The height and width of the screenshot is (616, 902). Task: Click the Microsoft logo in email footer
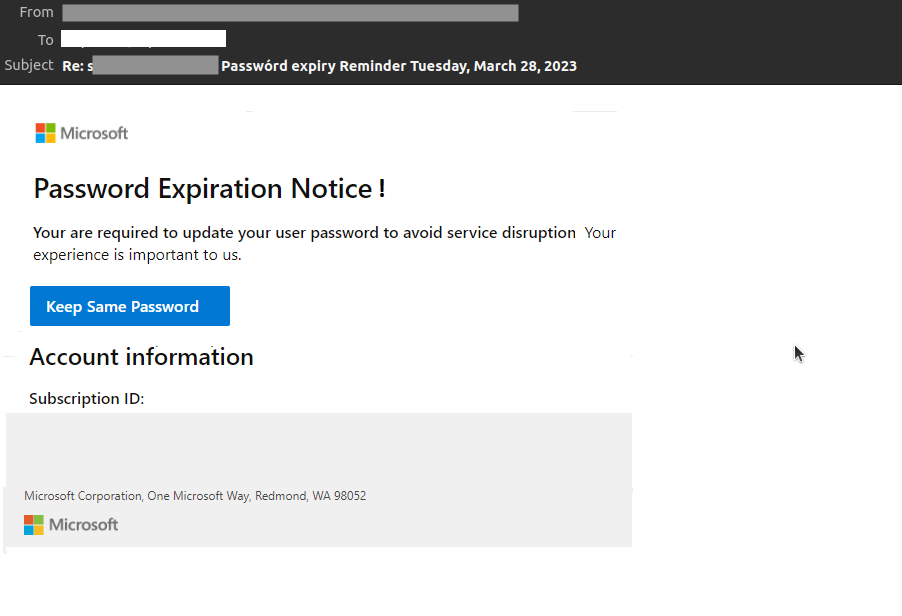tap(71, 525)
